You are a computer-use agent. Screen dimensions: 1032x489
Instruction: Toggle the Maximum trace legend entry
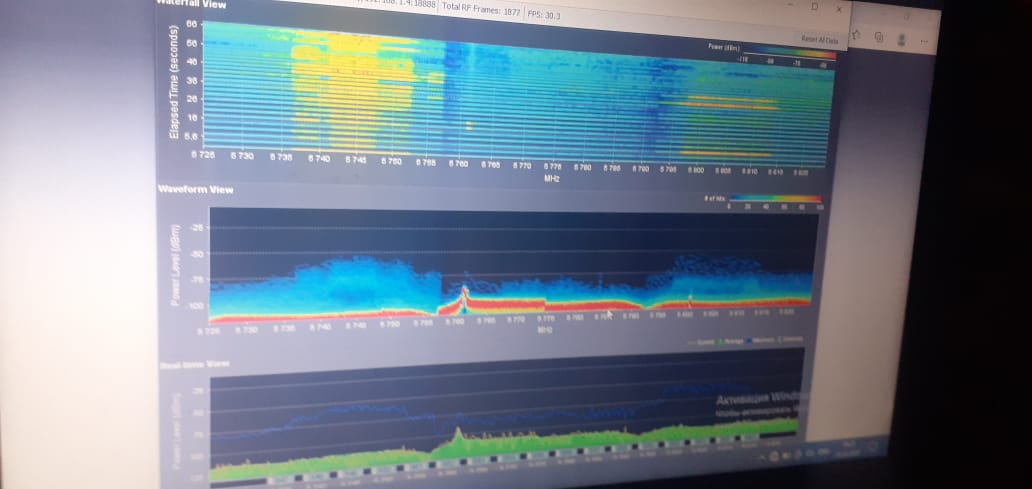pyautogui.click(x=760, y=341)
